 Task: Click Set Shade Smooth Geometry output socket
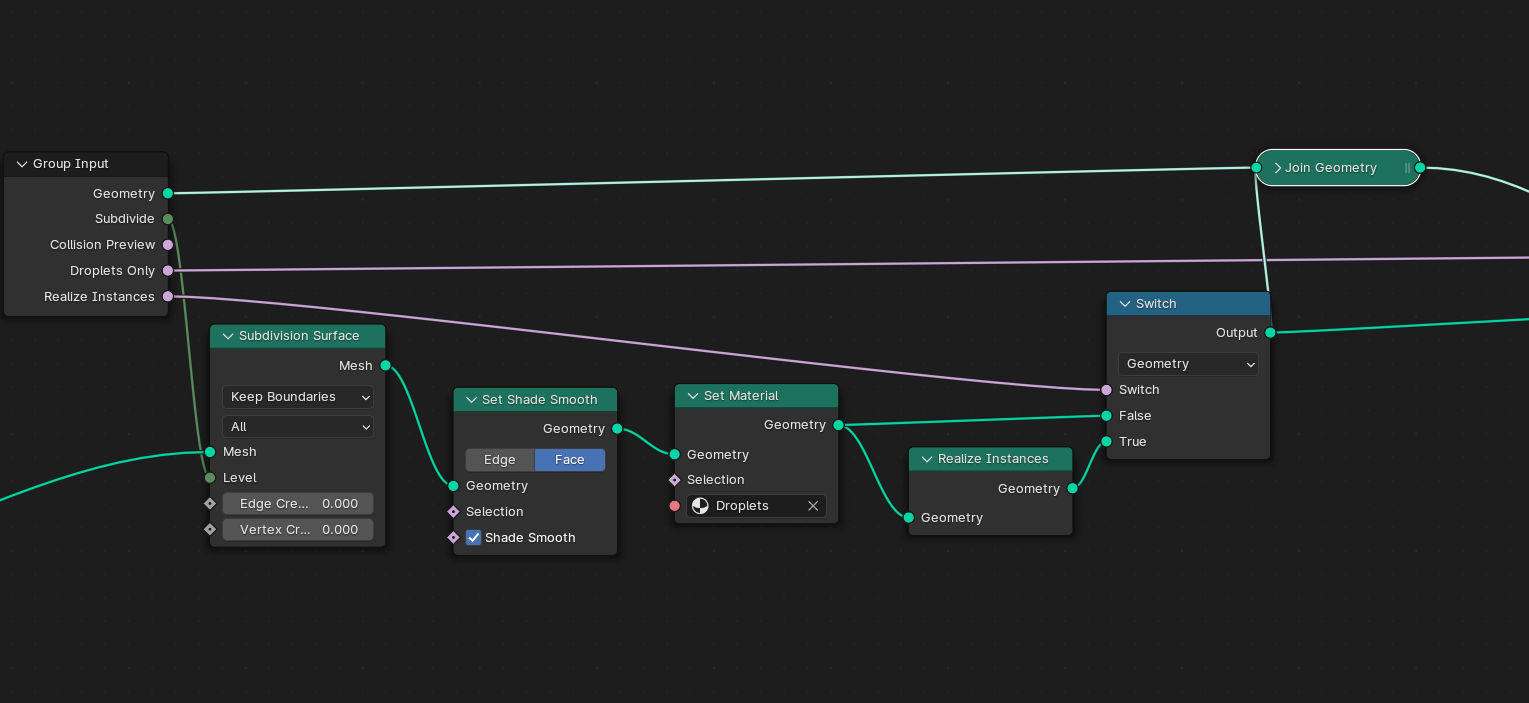[617, 429]
